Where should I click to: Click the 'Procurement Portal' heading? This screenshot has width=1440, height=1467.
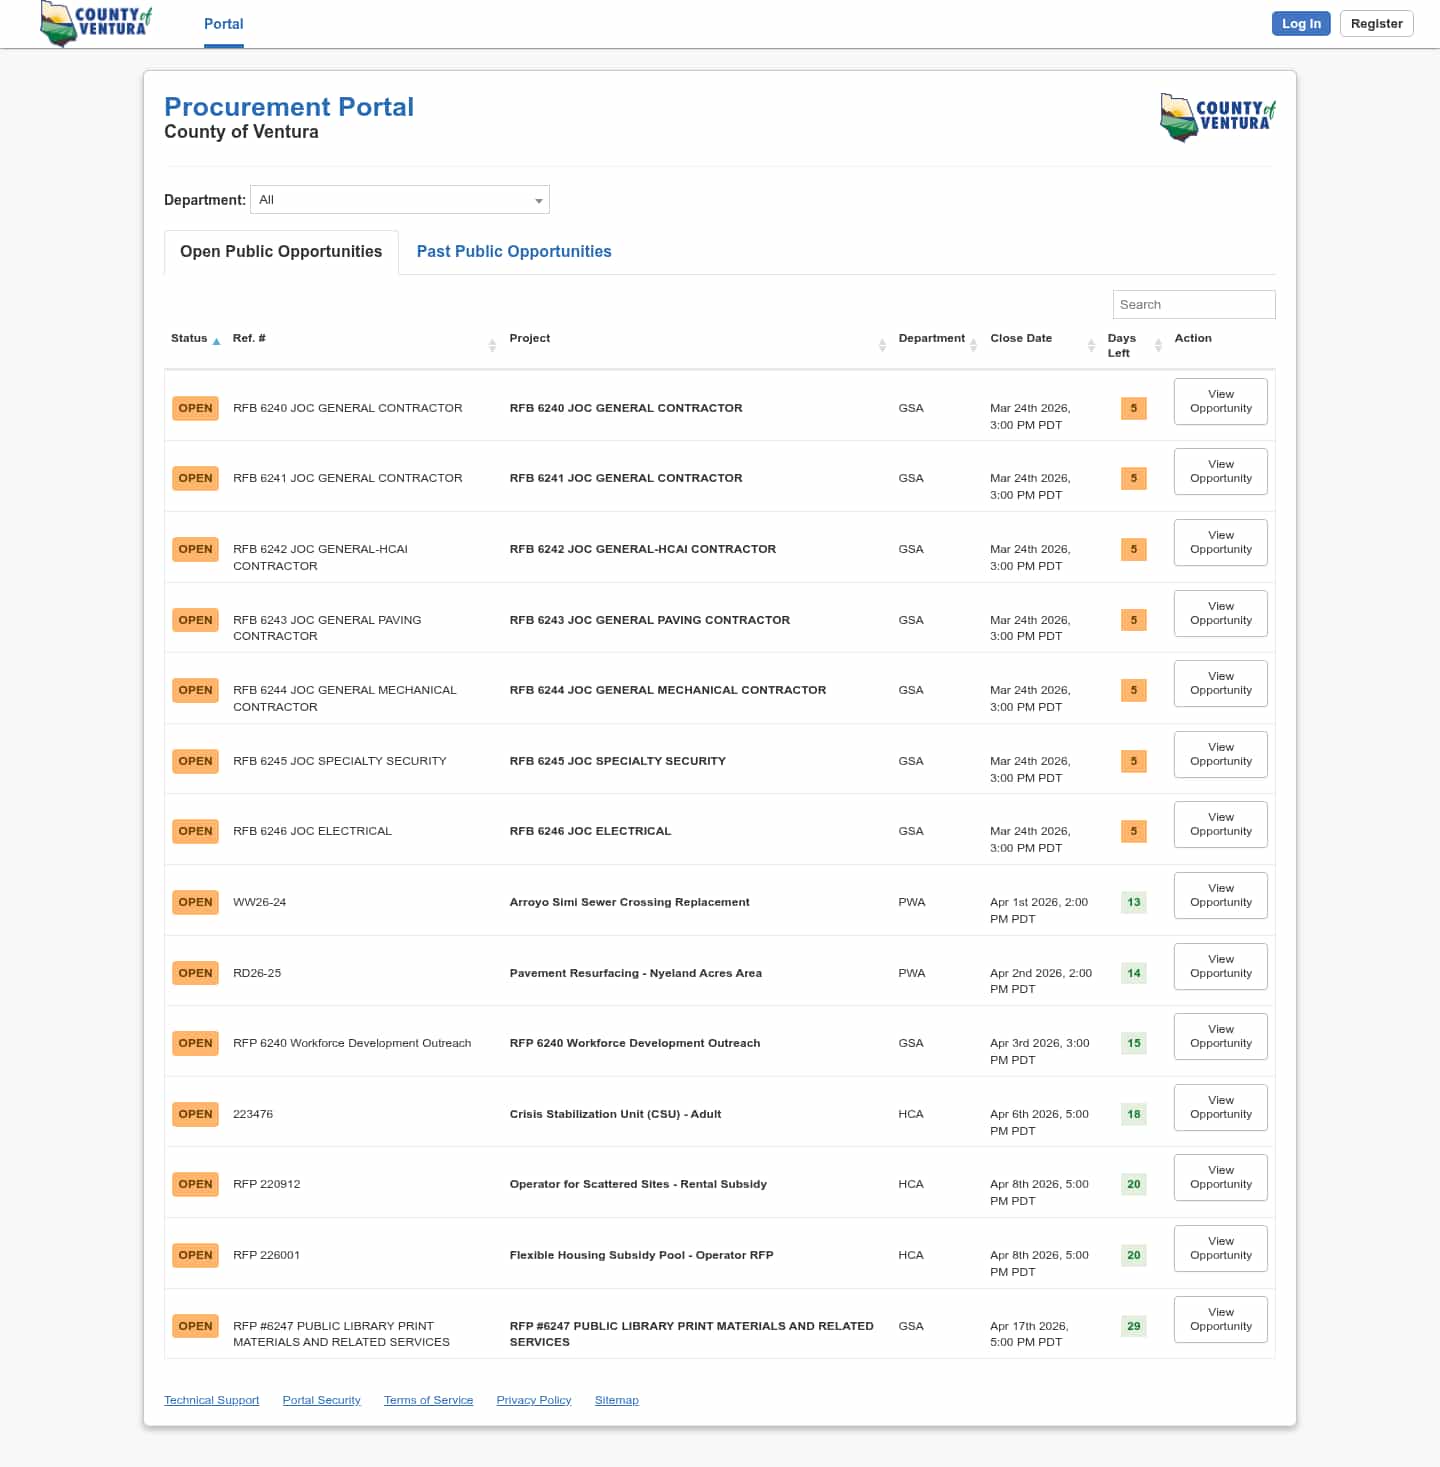click(x=289, y=107)
